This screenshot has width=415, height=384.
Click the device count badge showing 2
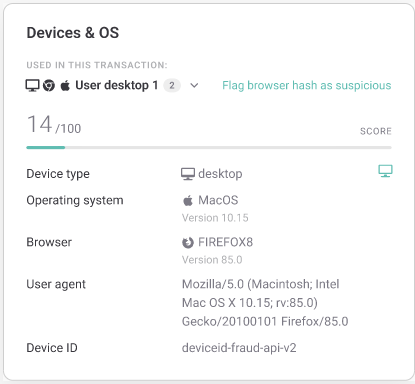click(x=172, y=85)
